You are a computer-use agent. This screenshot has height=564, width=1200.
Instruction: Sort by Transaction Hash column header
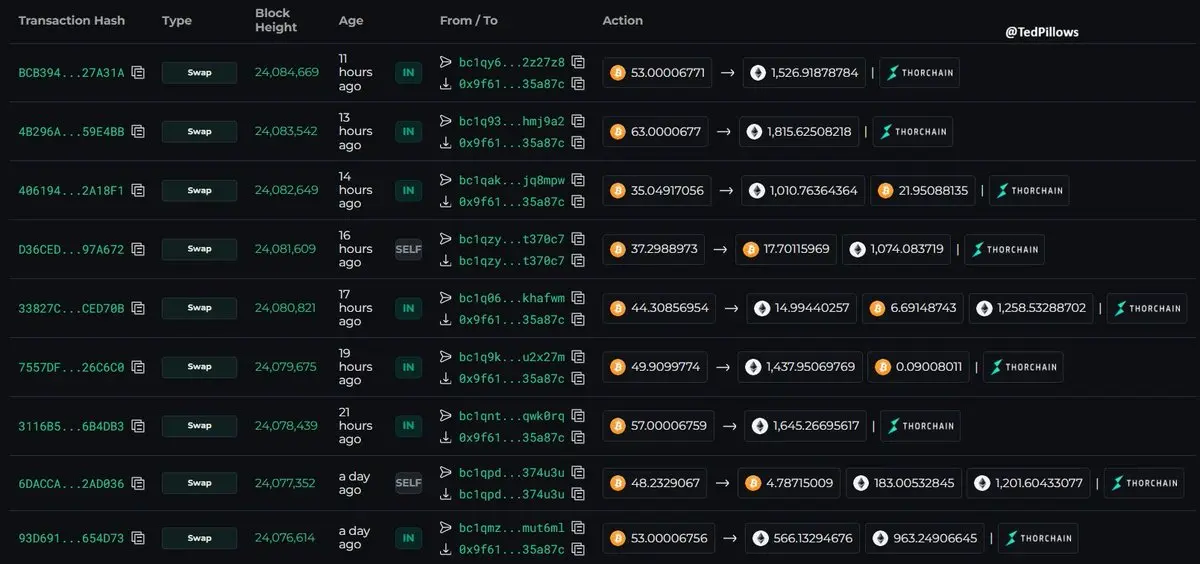[72, 21]
